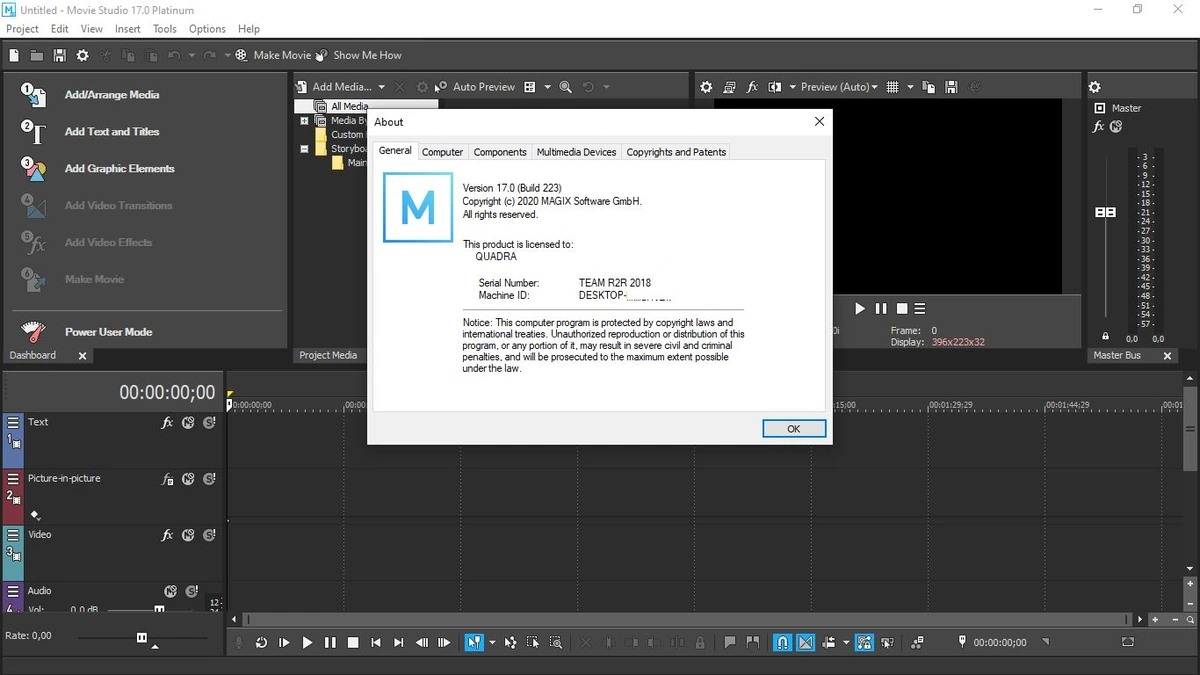
Task: Create a new project with the blank page icon
Action: pos(14,55)
